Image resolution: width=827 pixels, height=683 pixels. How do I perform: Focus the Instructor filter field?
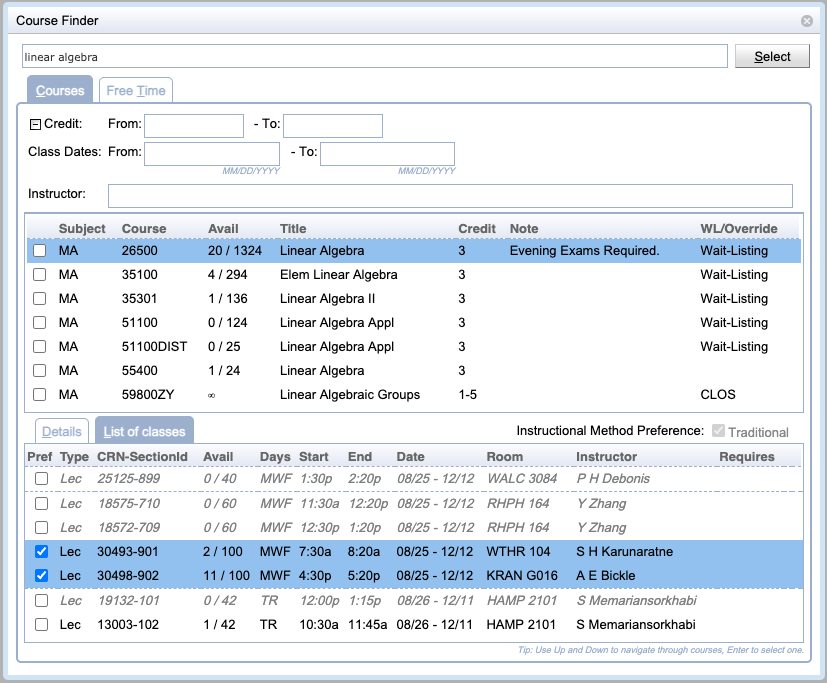(450, 195)
